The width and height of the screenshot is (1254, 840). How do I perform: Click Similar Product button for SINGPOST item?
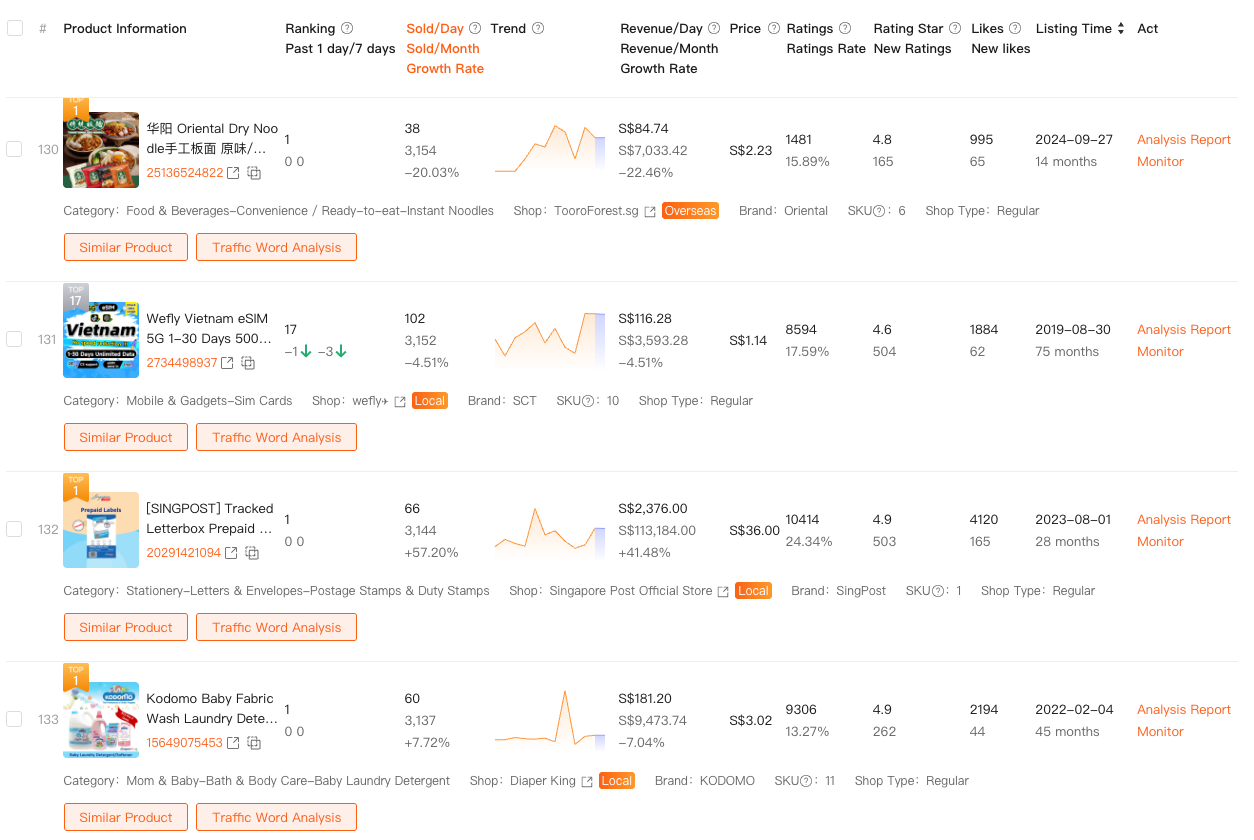click(126, 627)
